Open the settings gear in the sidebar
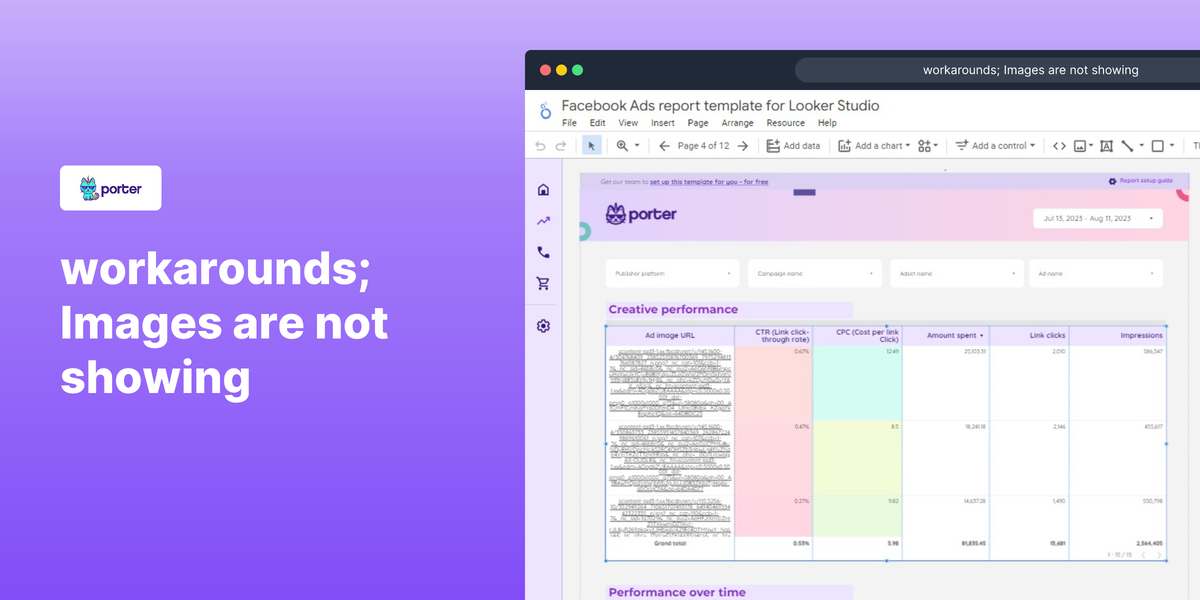Screen dimensions: 1200x600 pos(542,326)
